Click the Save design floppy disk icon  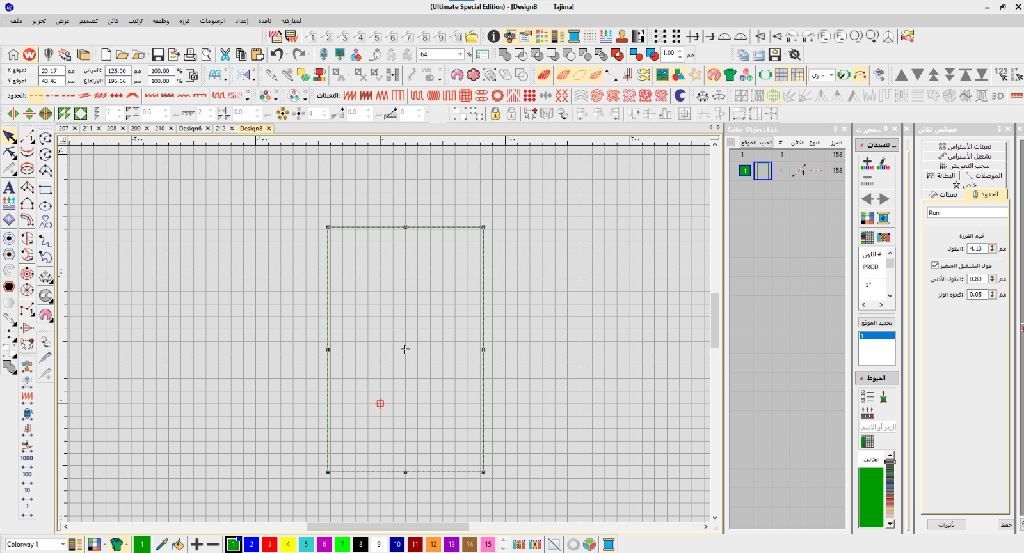pos(158,55)
